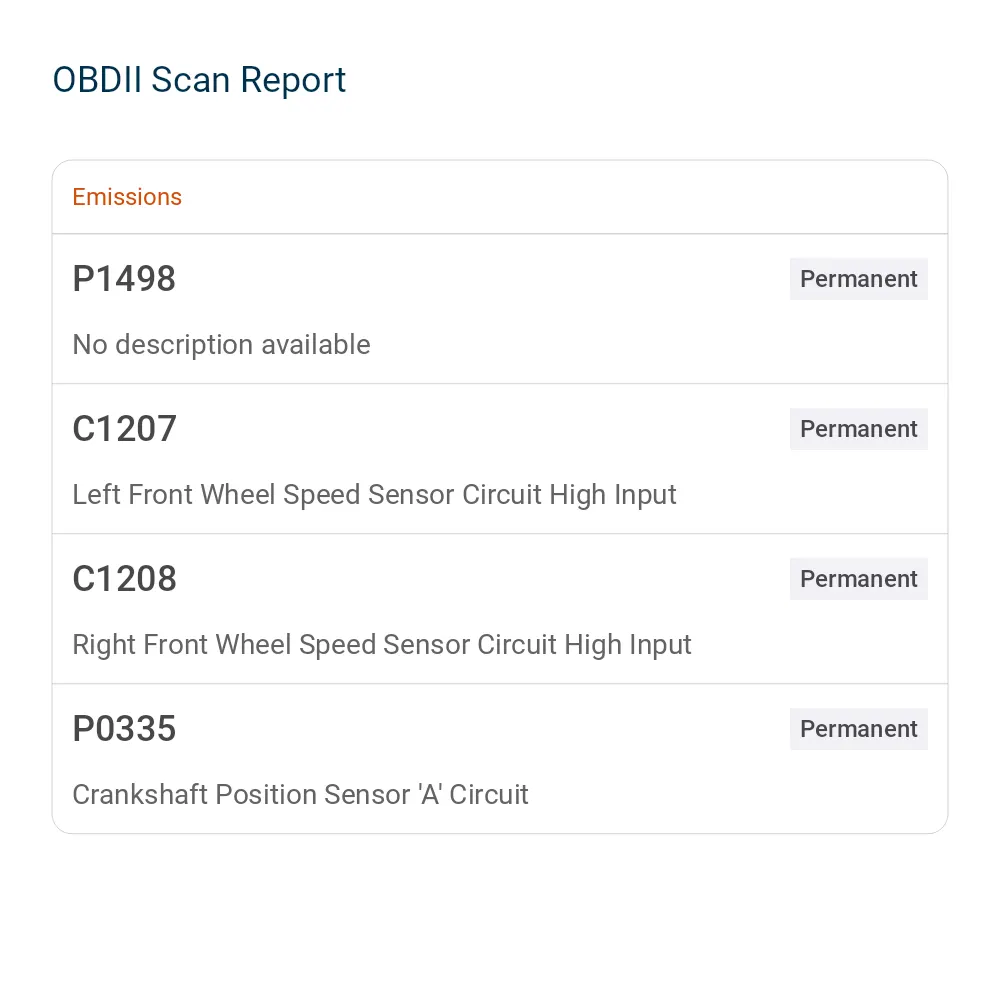Select the 'No description available' text

coord(221,344)
